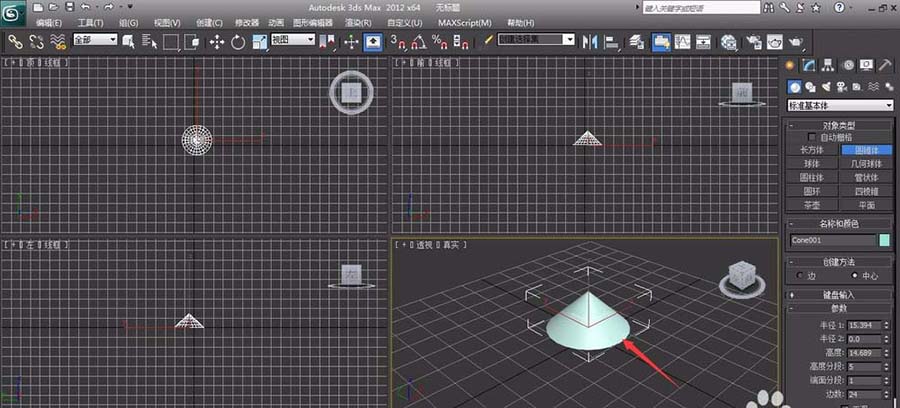
Task: Expand the '键盘输入' rollout
Action: pos(839,295)
